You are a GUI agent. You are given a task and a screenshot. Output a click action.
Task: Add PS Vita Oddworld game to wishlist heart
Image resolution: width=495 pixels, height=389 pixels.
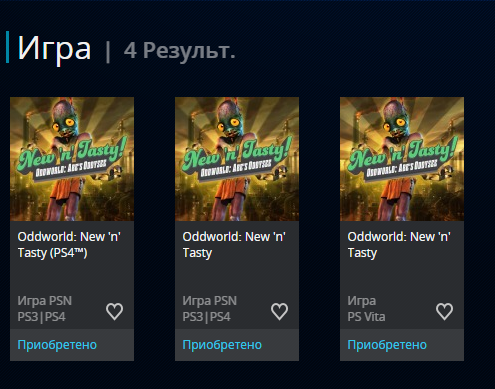(444, 312)
